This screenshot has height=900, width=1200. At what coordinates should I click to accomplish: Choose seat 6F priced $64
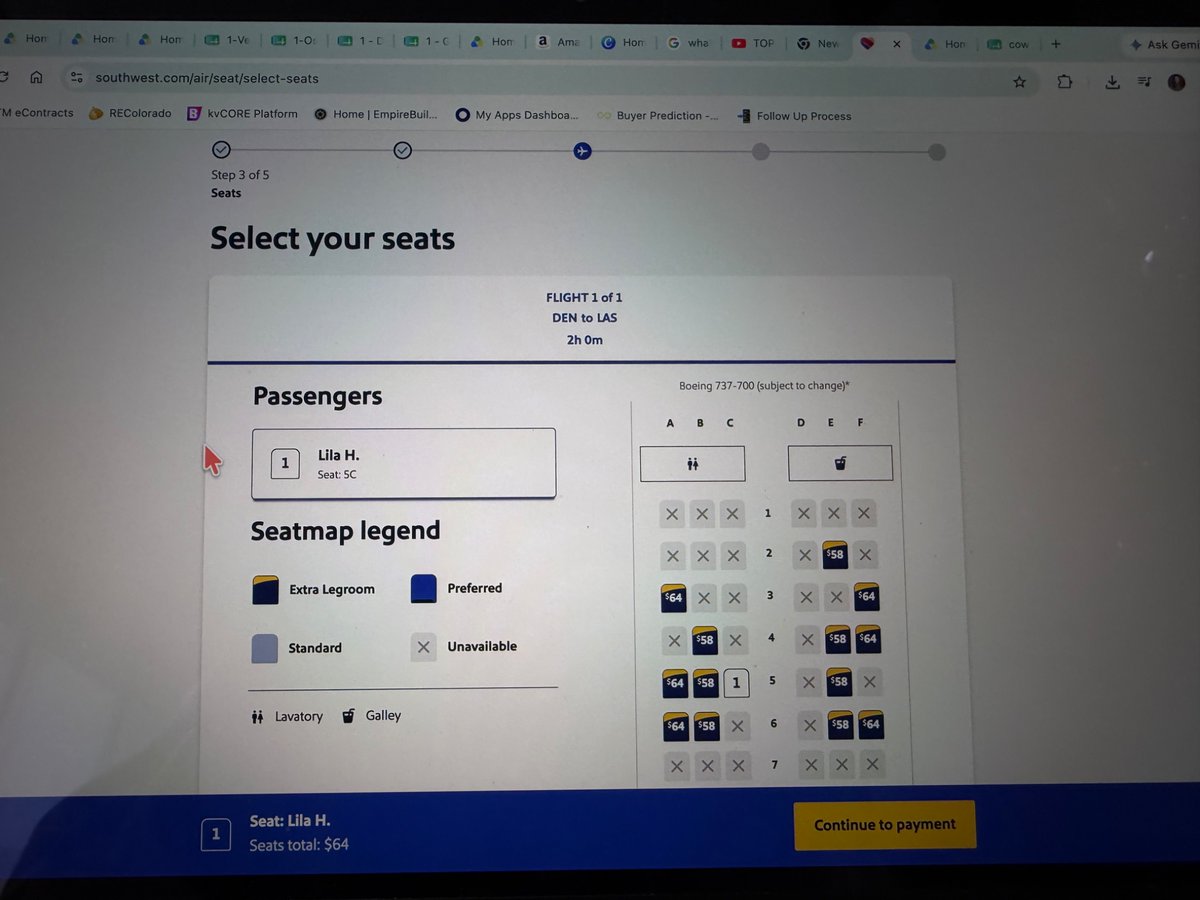871,724
